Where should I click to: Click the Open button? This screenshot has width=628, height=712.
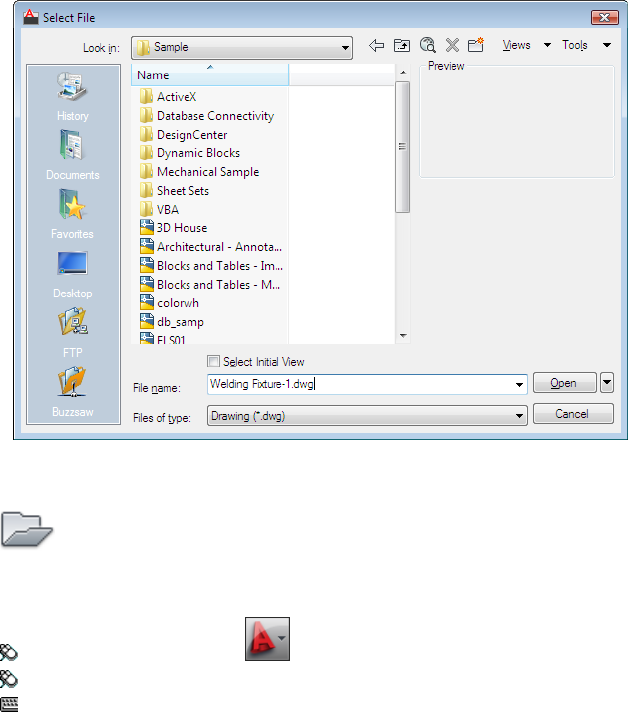click(564, 382)
